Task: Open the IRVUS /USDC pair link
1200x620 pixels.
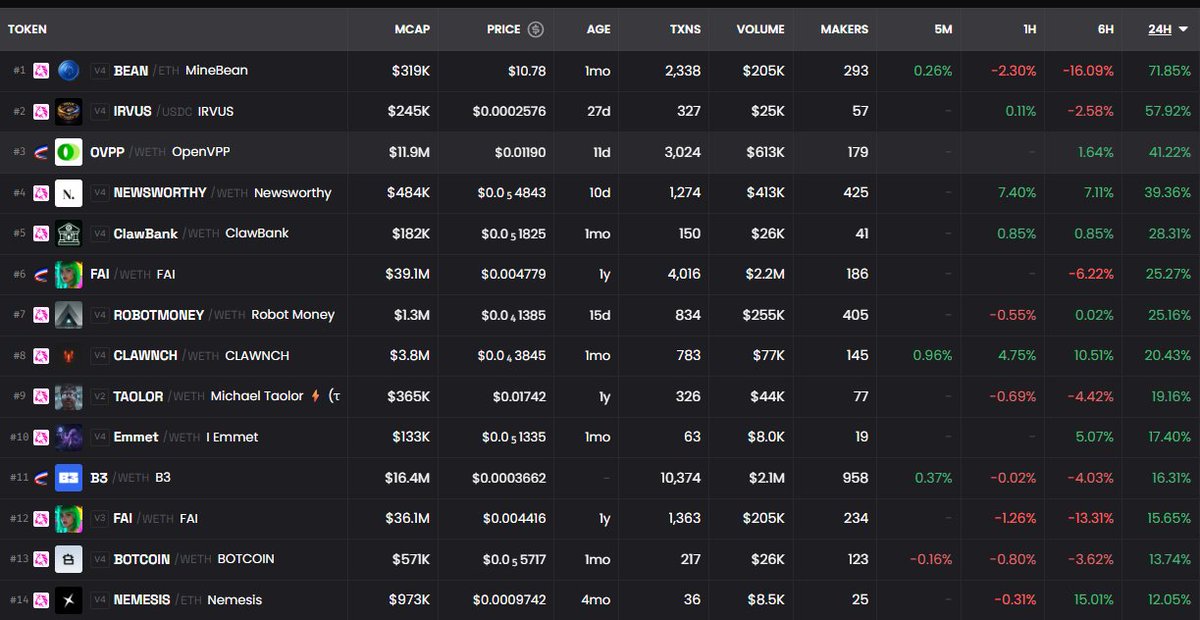Action: tap(153, 111)
